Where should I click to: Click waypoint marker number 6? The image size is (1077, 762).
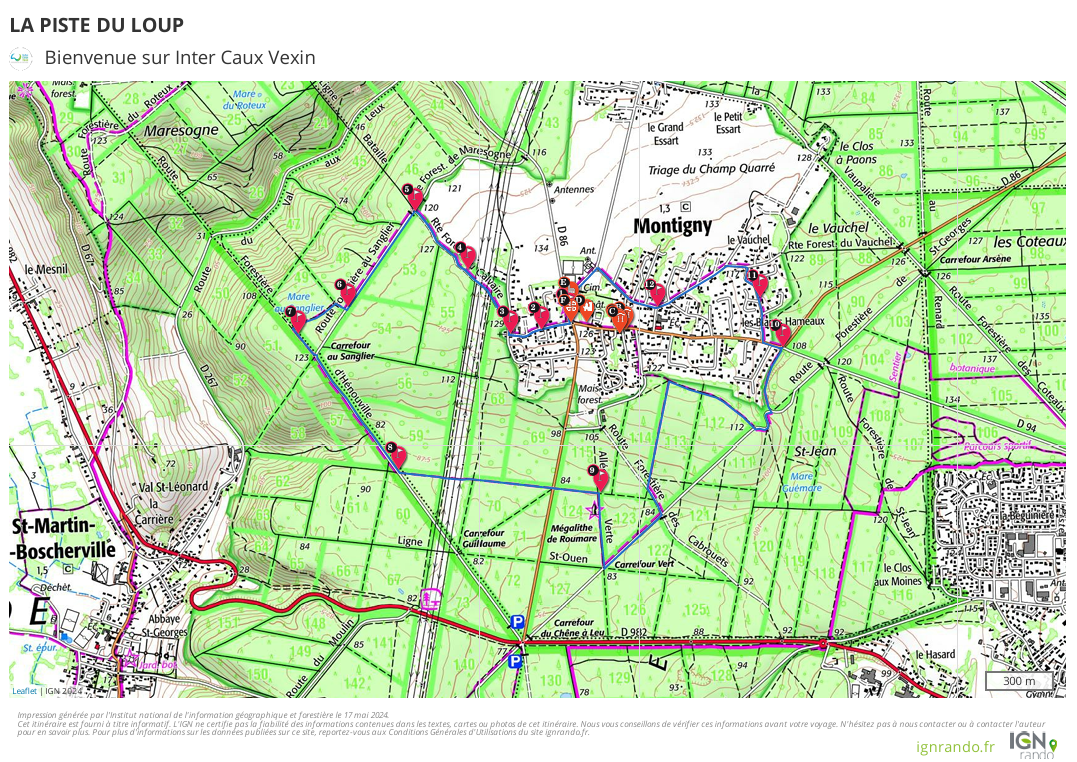click(347, 291)
